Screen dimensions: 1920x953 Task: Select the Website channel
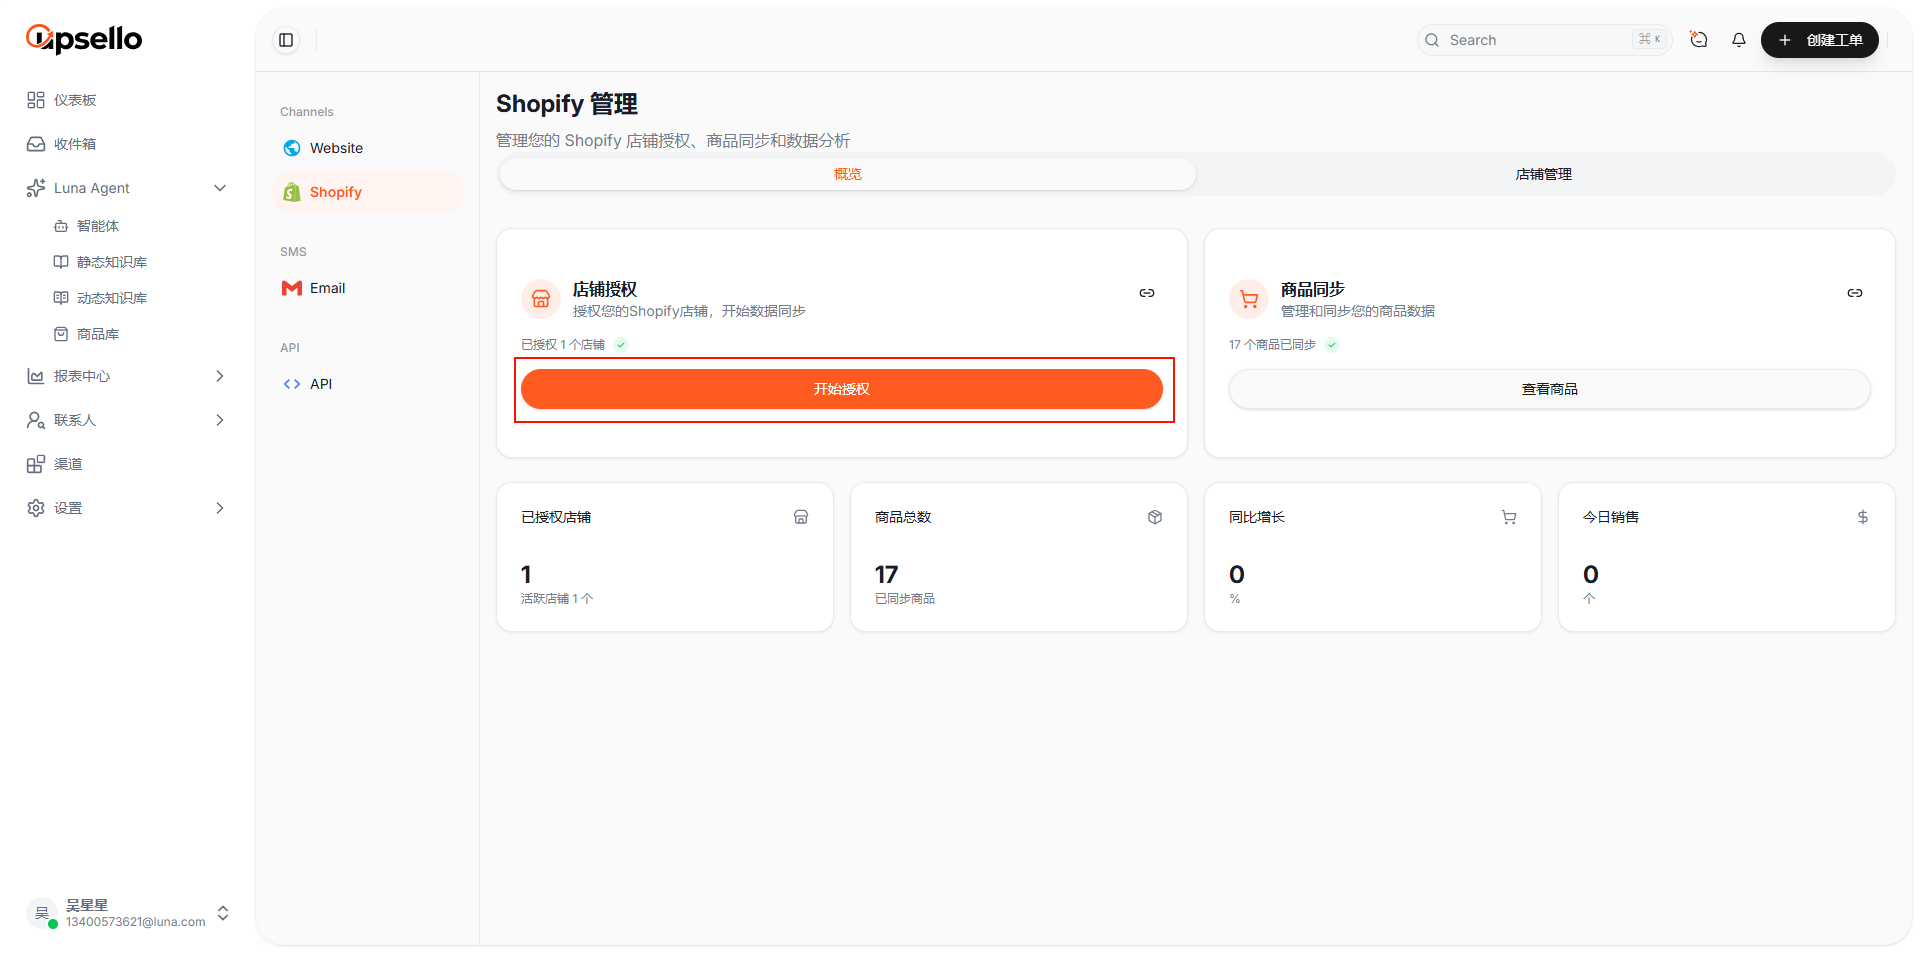367,148
